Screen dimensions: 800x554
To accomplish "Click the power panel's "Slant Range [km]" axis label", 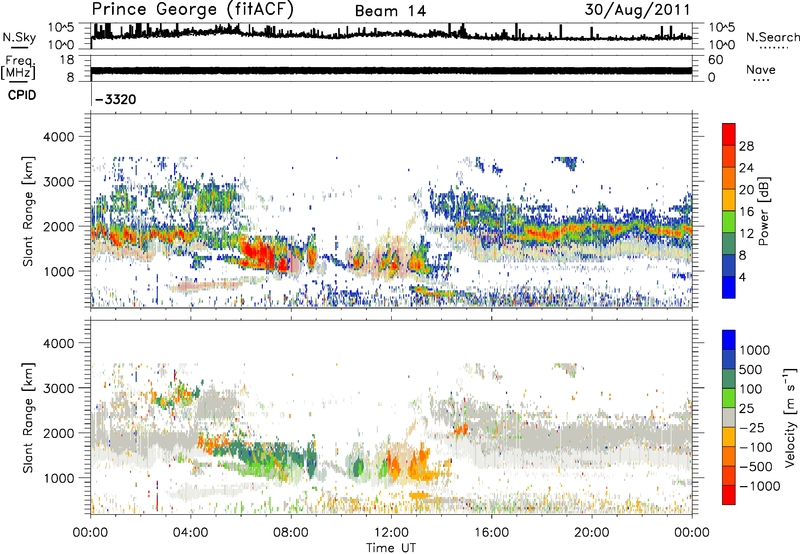I will tap(28, 211).
